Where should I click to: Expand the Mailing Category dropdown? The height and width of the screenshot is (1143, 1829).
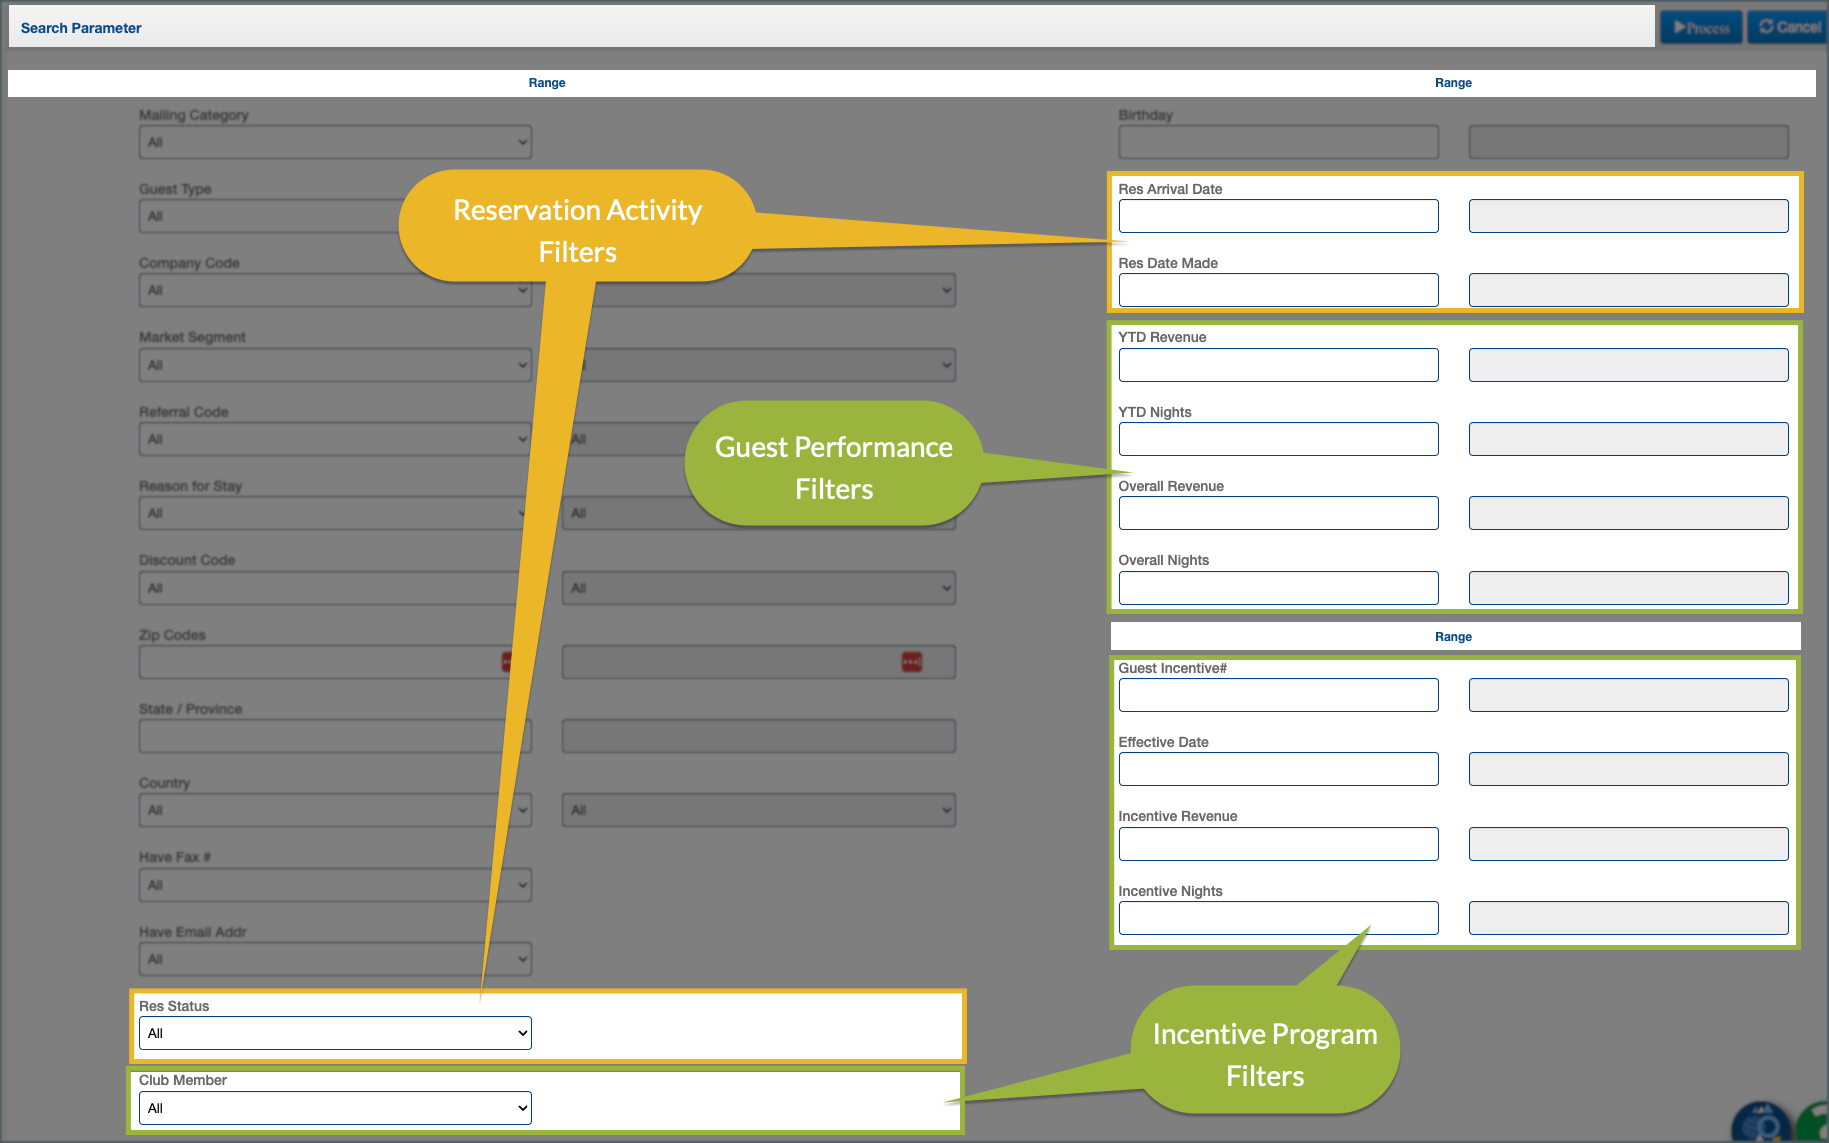(x=335, y=142)
